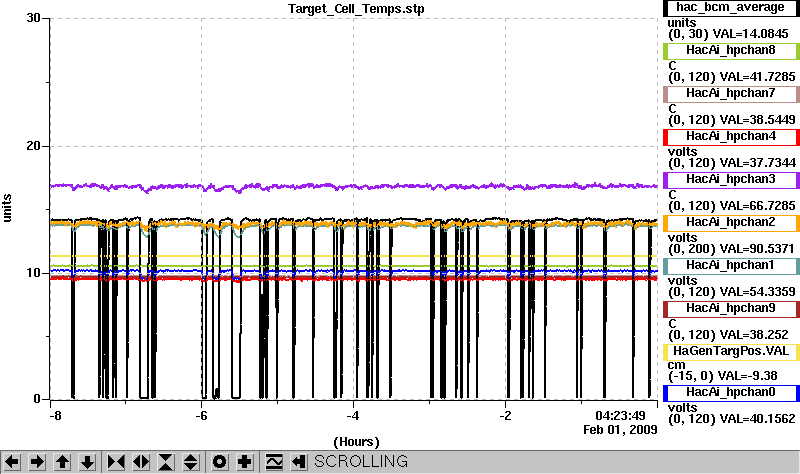Pan the plot left with the left arrow
The image size is (800, 474).
(12, 462)
